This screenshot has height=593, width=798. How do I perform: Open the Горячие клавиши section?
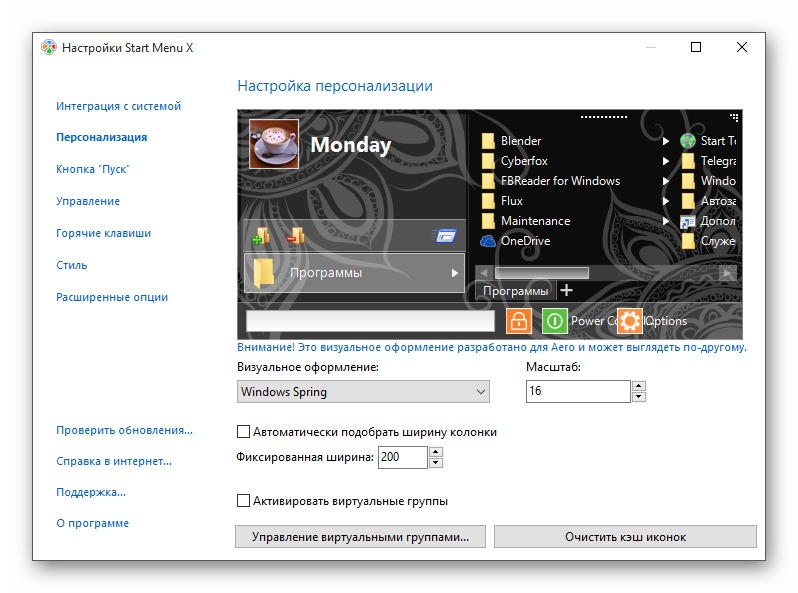point(103,233)
